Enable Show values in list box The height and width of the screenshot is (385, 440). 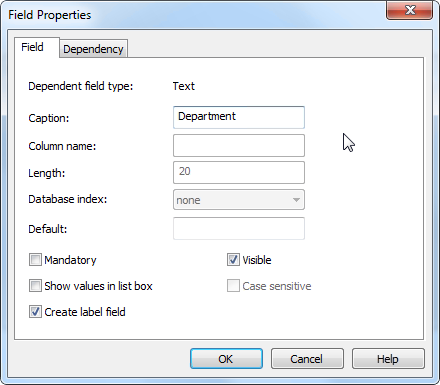35,286
